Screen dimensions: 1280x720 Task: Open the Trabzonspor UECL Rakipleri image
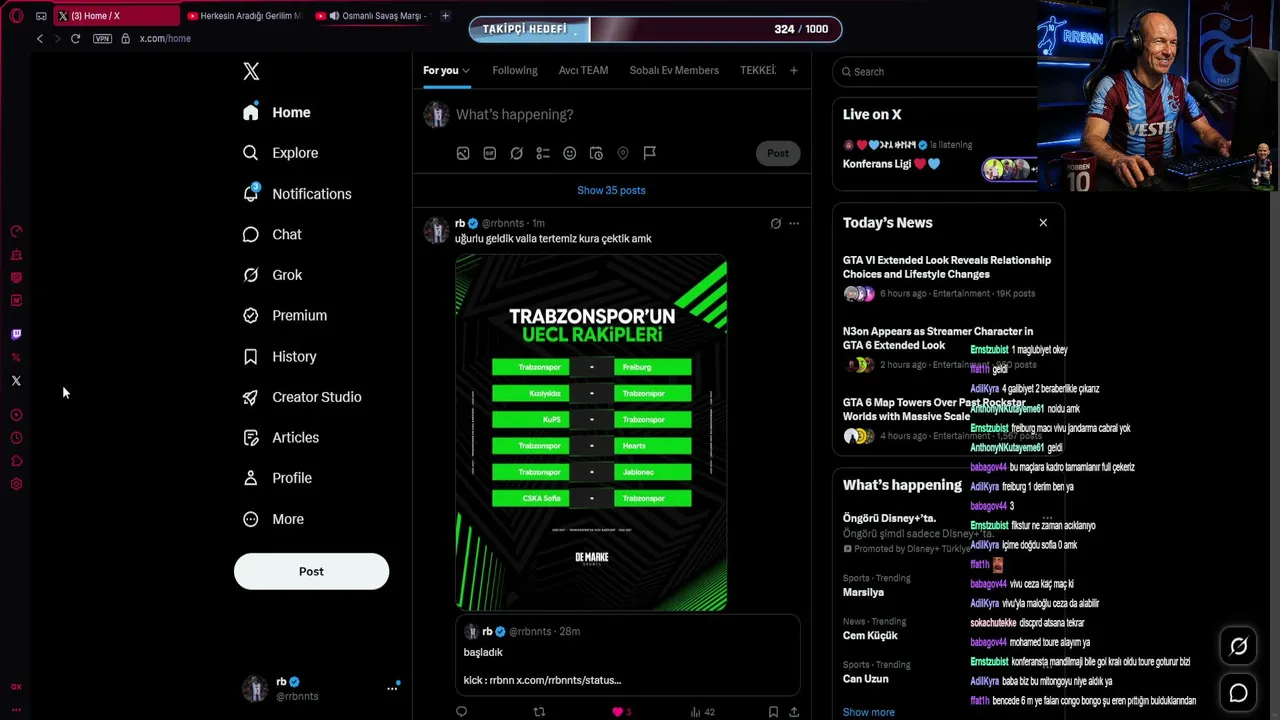tap(591, 432)
